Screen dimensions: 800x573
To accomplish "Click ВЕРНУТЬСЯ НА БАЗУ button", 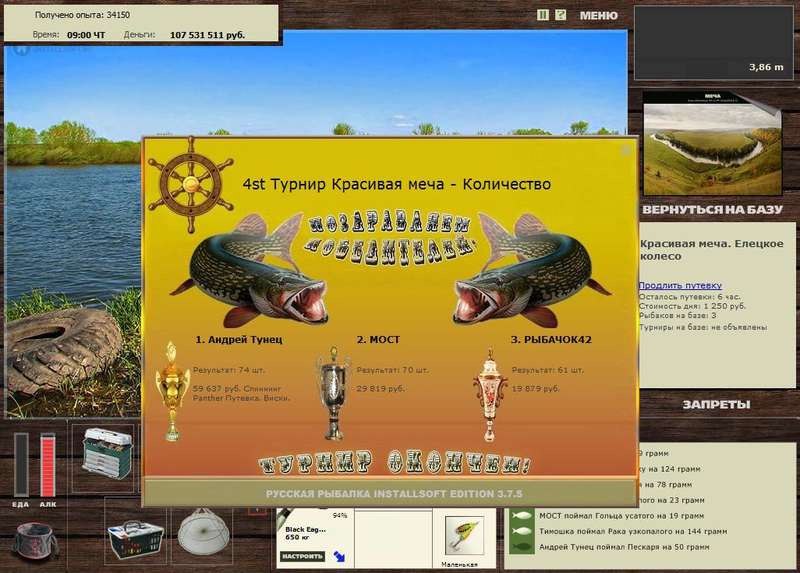I will pyautogui.click(x=712, y=210).
